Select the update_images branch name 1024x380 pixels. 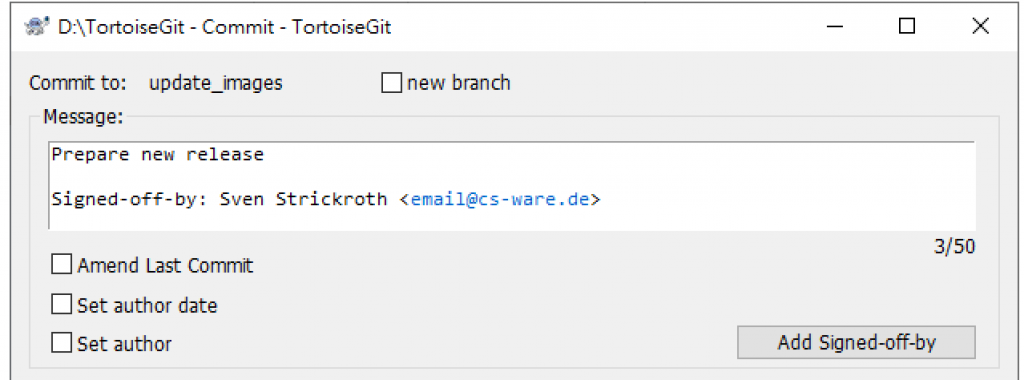pyautogui.click(x=216, y=84)
